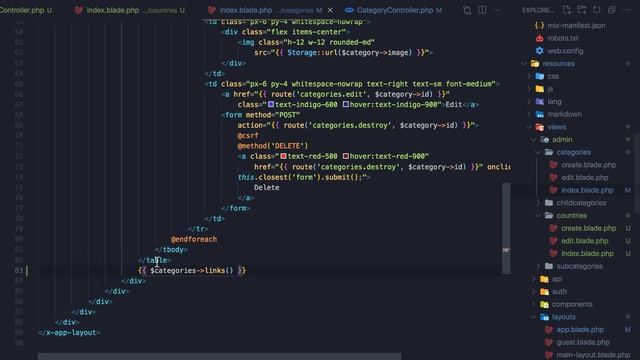The width and height of the screenshot is (640, 360).
Task: Collapse the resources folder
Action: click(x=558, y=63)
